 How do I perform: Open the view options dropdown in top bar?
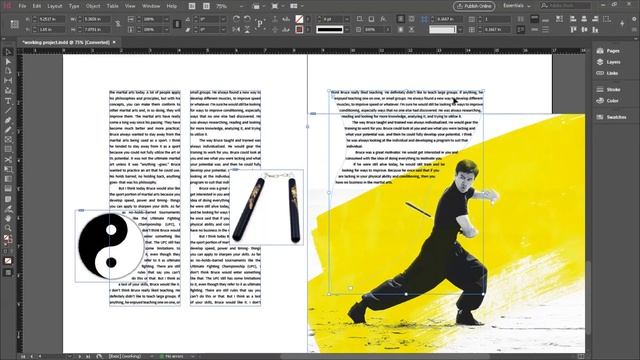tap(258, 6)
